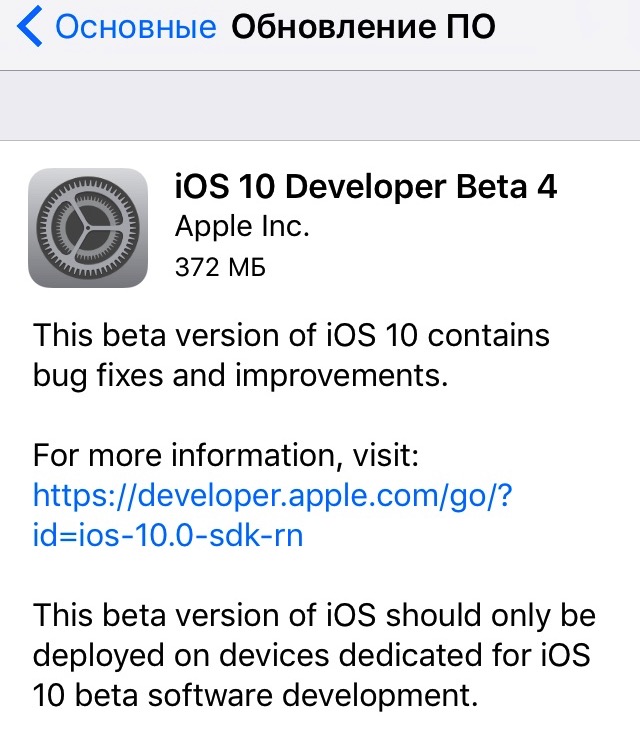
Task: Tap the 372 МБ download size
Action: pyautogui.click(x=220, y=267)
